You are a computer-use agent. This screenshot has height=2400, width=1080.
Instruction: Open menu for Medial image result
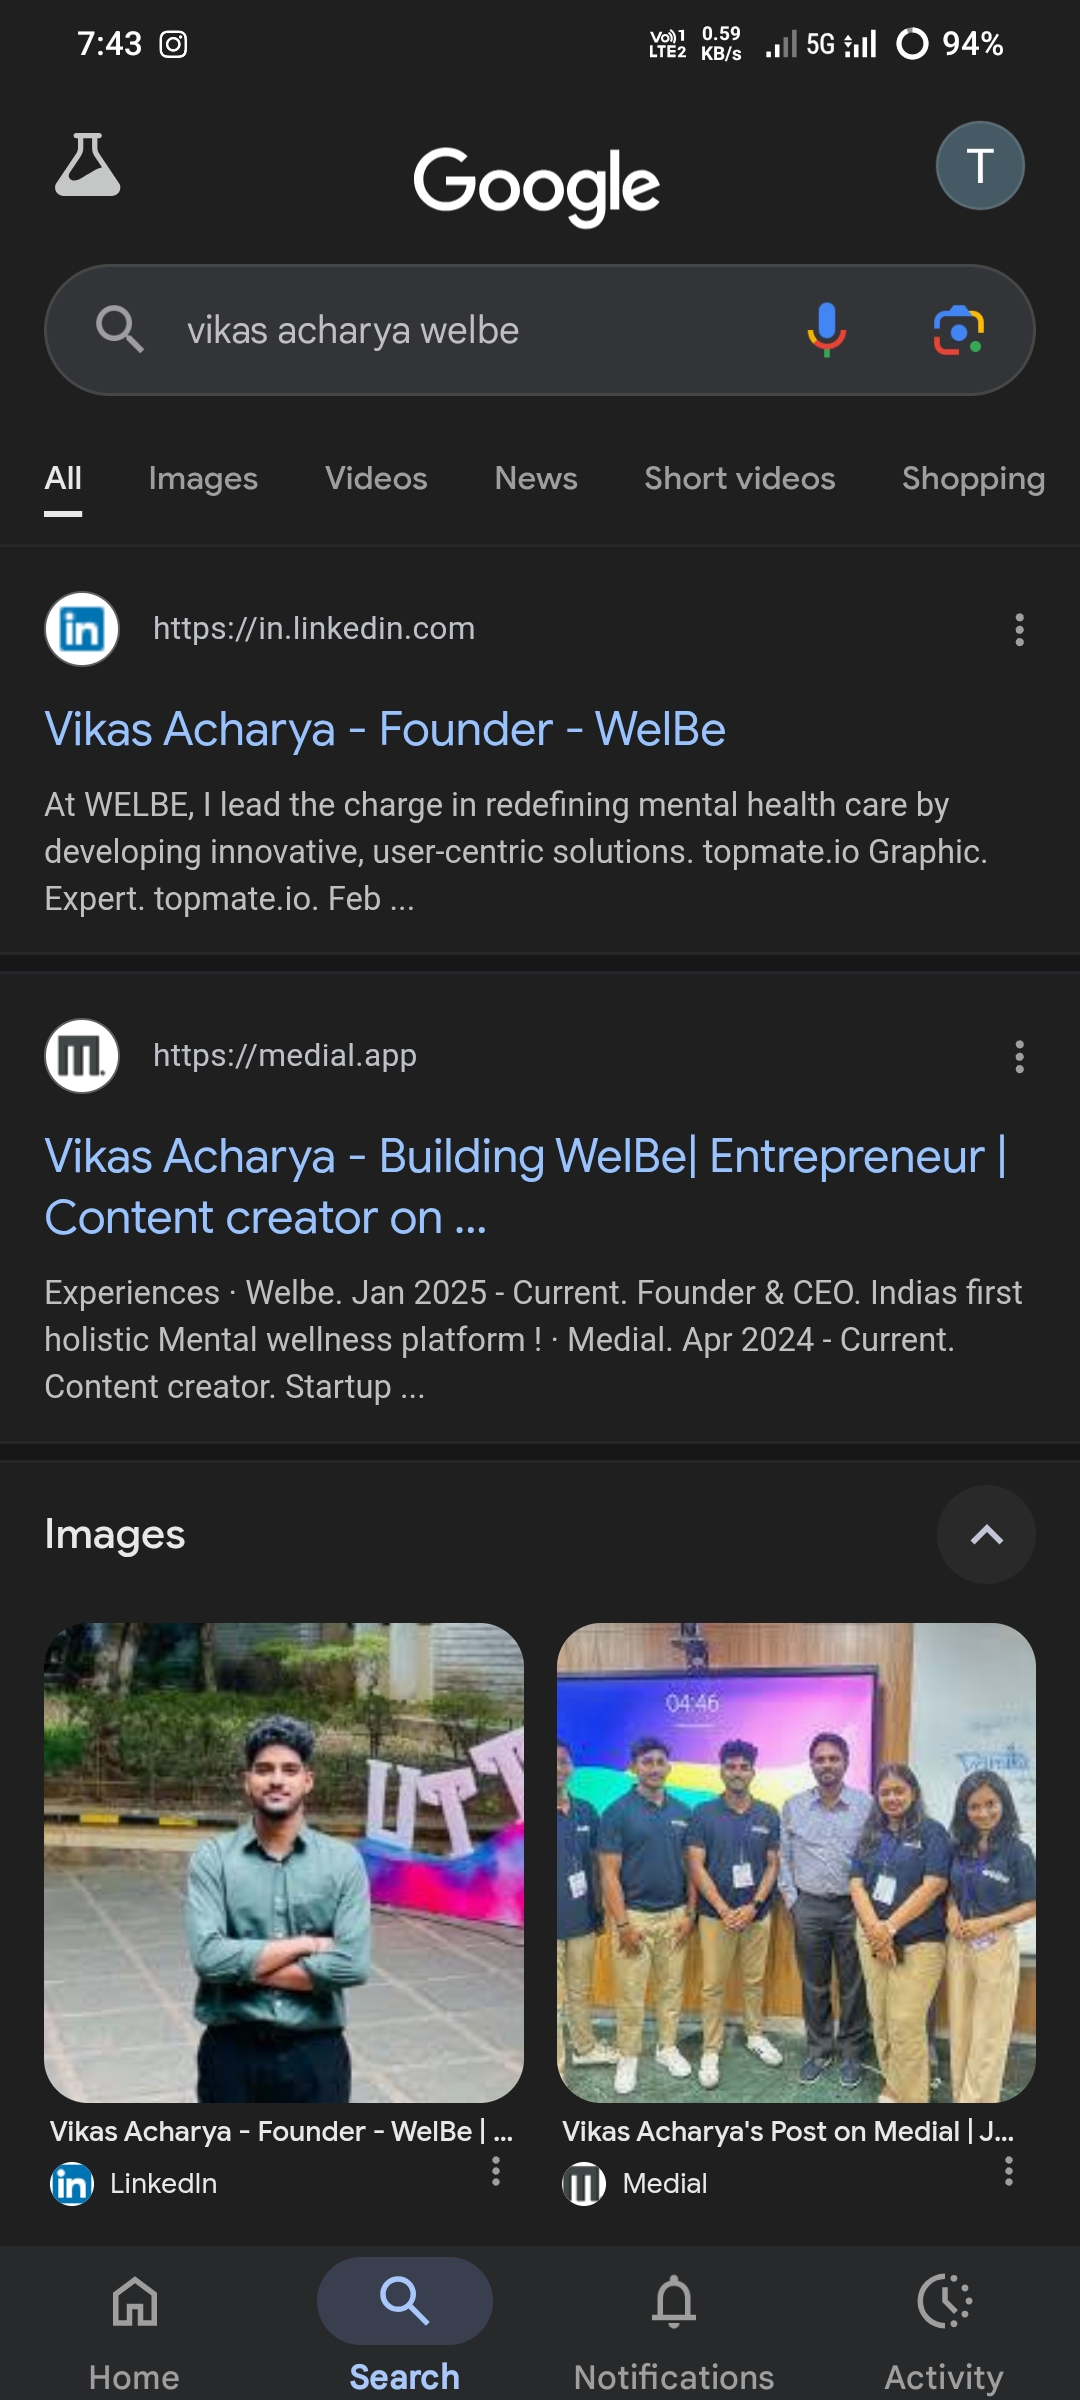1008,2170
